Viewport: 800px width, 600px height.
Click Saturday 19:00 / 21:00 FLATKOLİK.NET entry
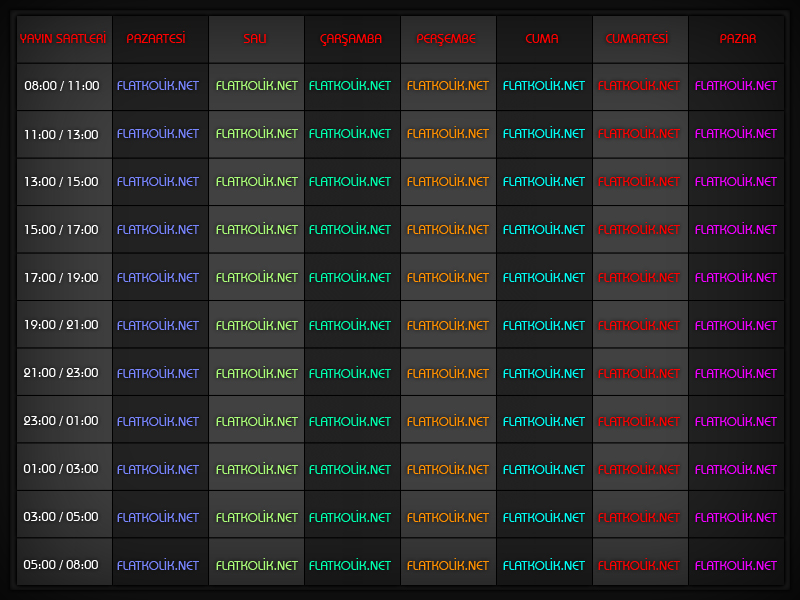tap(639, 325)
